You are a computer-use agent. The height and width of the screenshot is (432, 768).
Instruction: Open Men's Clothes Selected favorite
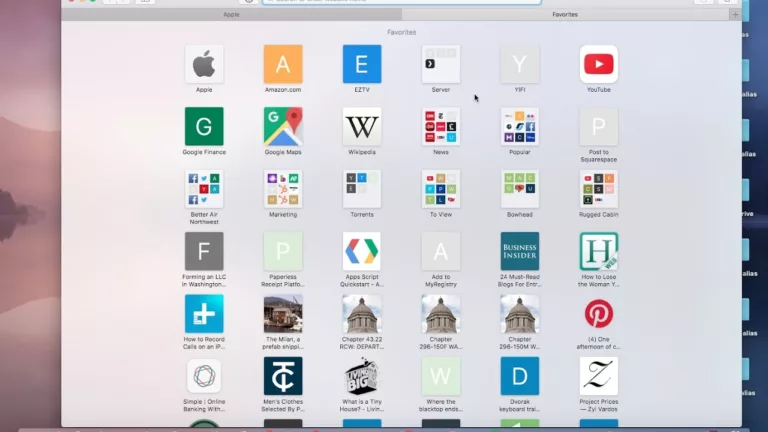[283, 376]
